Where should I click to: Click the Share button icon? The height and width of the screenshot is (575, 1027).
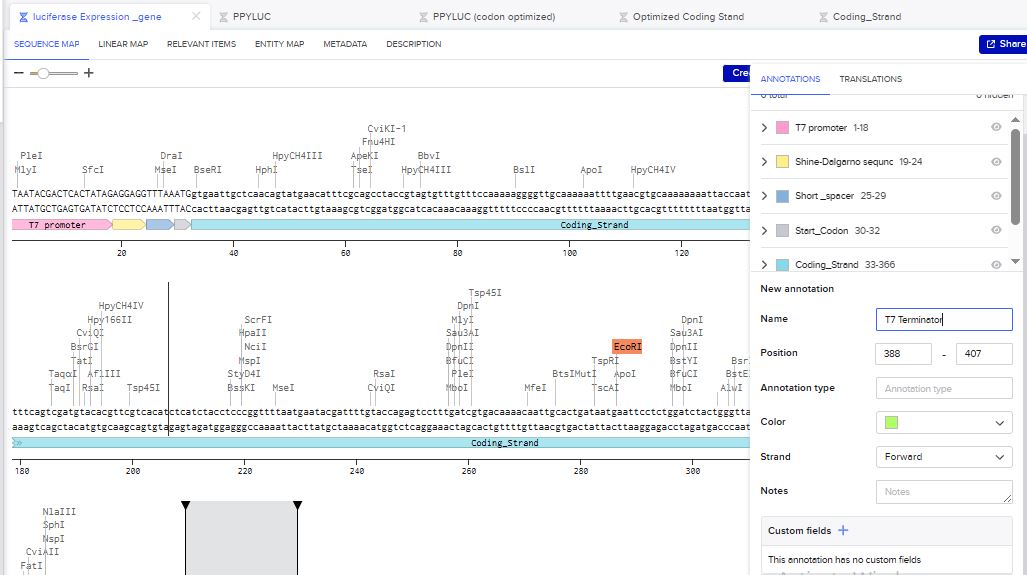(x=991, y=44)
